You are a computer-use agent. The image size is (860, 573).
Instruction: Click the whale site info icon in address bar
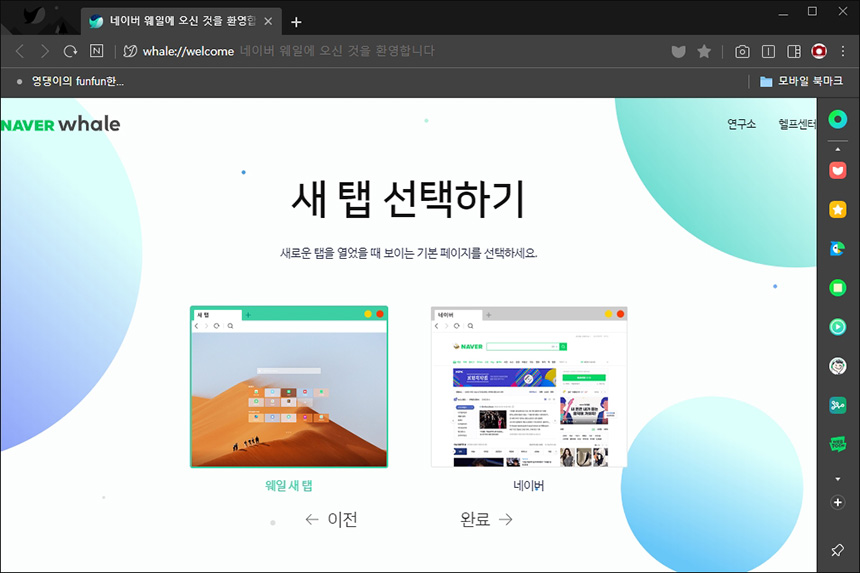130,52
